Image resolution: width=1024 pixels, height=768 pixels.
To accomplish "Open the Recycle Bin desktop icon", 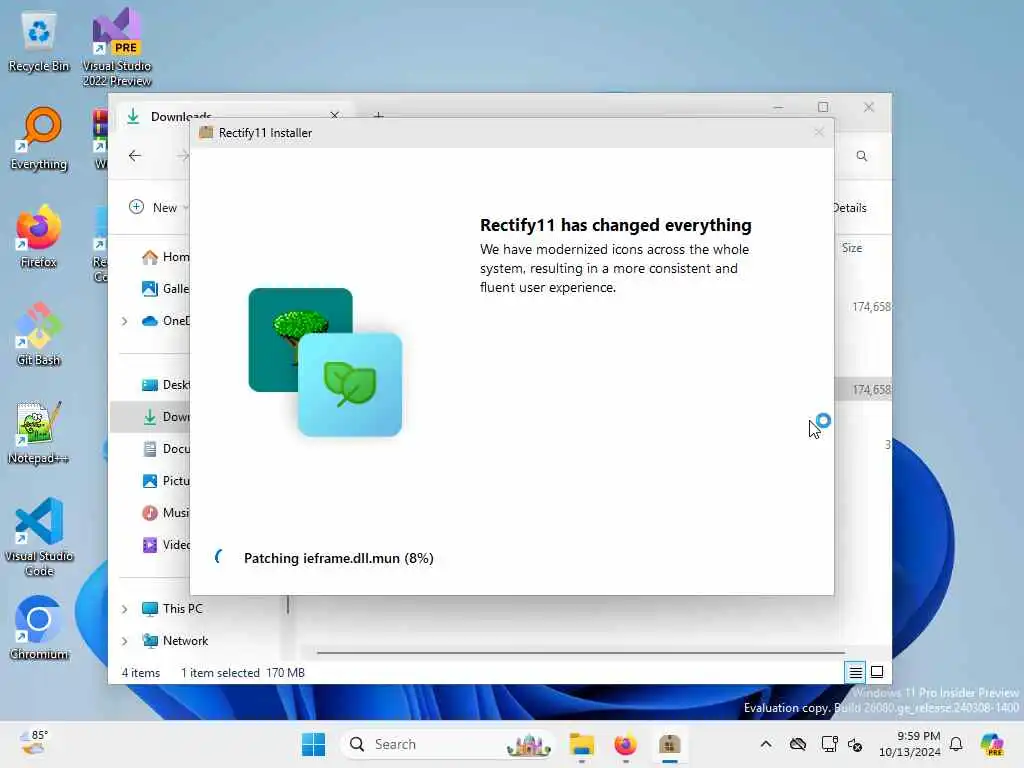I will pyautogui.click(x=39, y=40).
